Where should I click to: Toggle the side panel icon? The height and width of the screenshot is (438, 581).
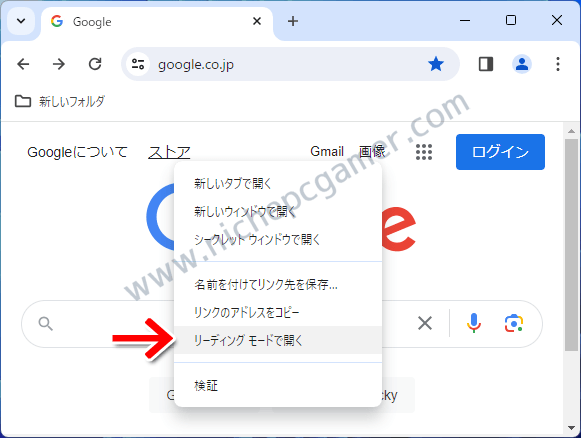click(486, 64)
